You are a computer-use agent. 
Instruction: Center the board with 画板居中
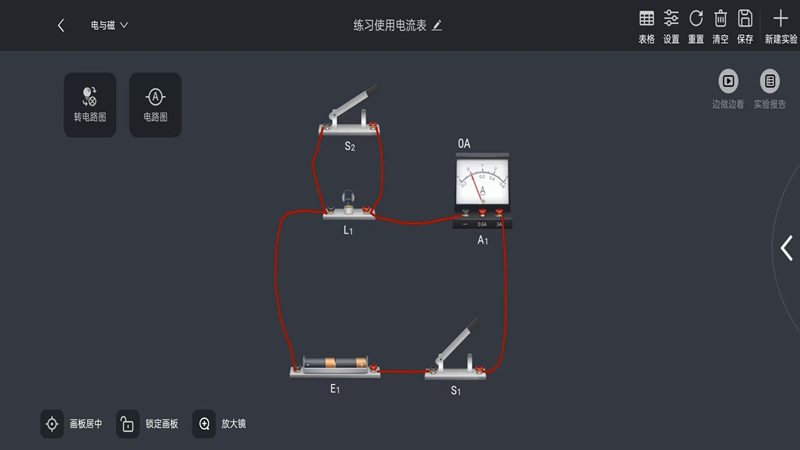72,423
